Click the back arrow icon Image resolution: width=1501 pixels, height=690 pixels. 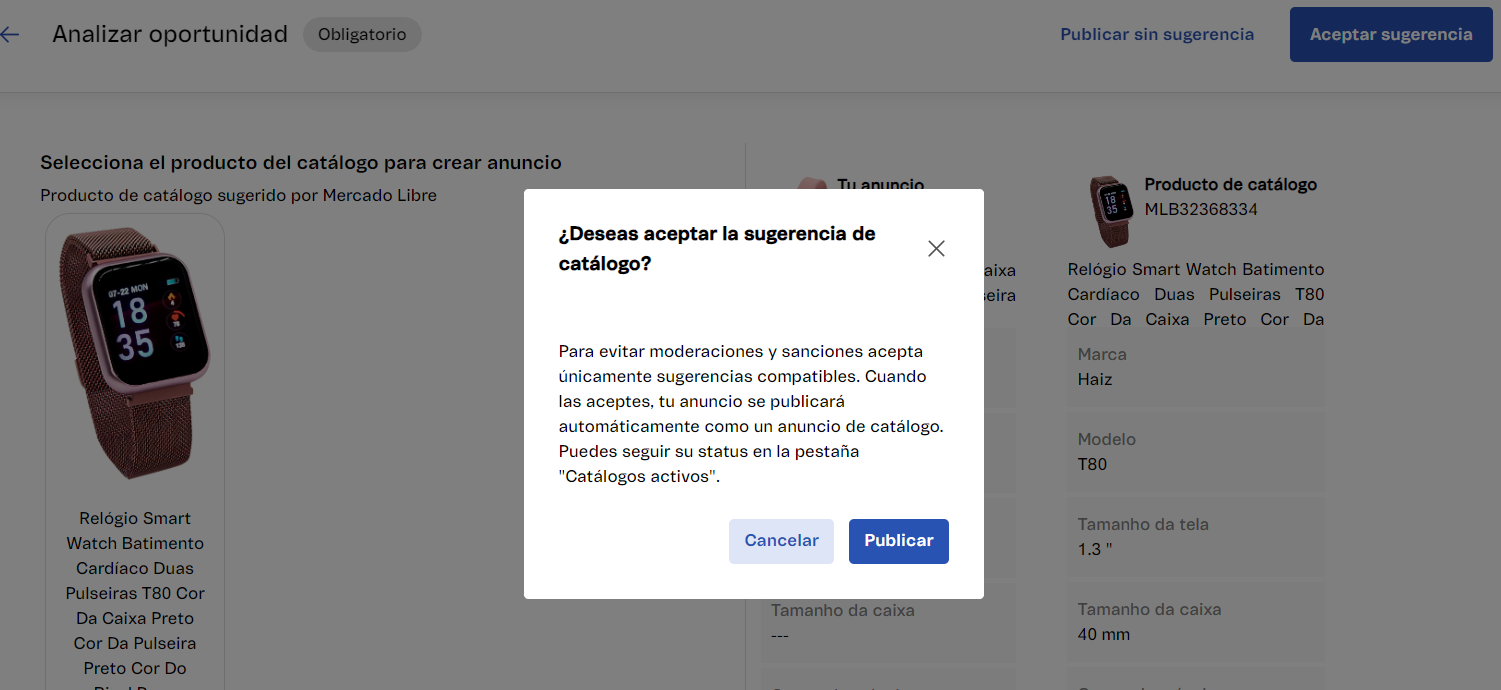9,35
